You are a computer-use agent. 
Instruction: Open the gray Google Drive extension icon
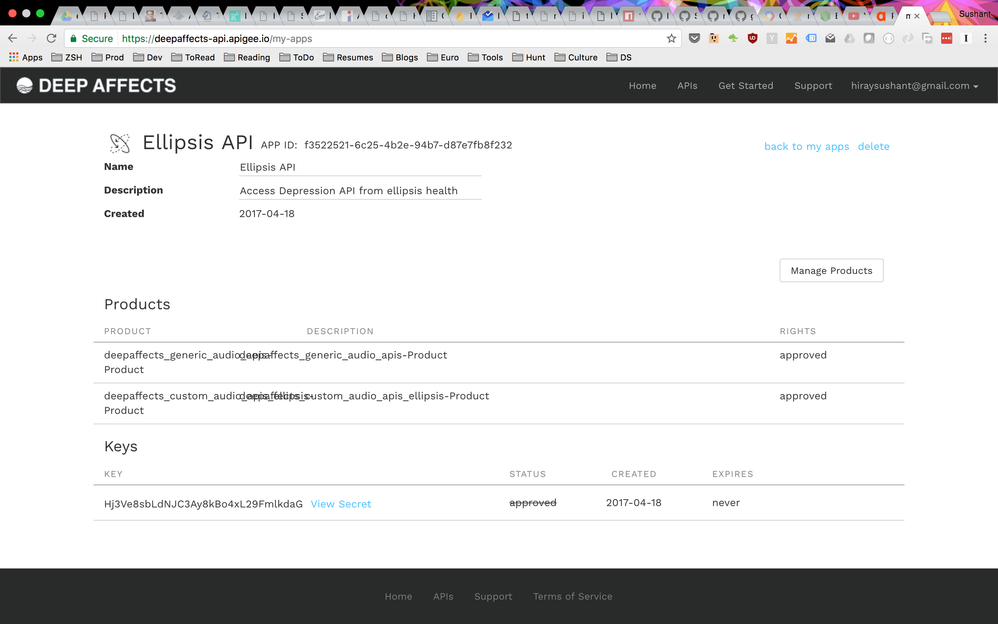(849, 38)
